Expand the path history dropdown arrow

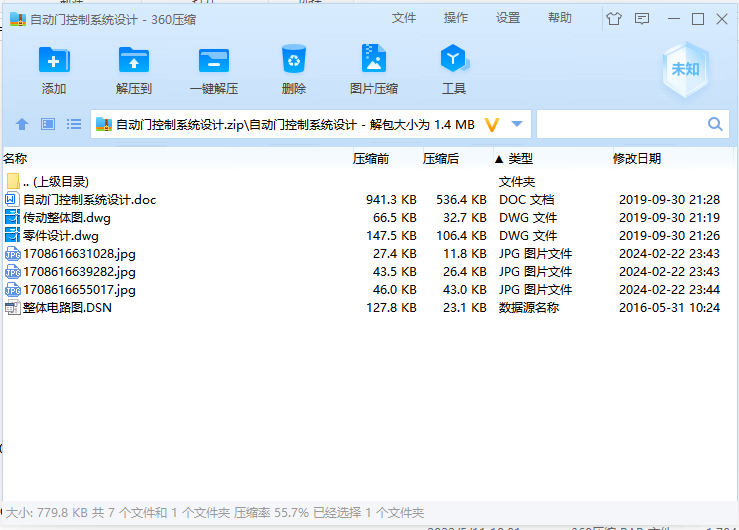tap(517, 124)
